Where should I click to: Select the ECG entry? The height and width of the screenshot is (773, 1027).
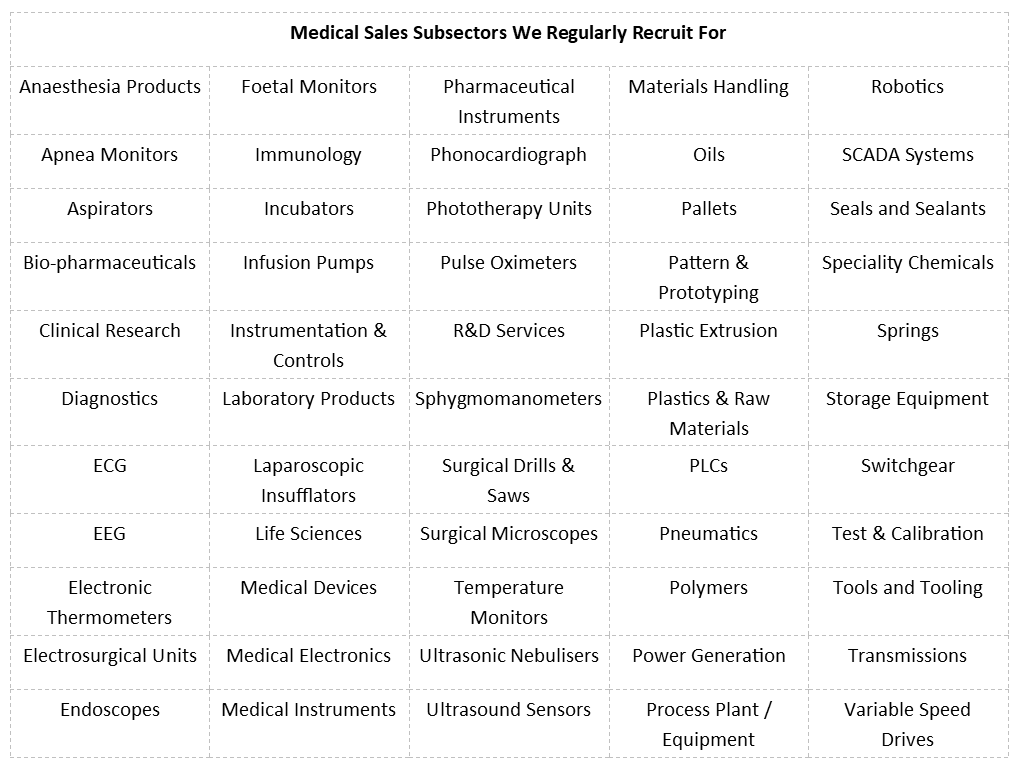click(110, 466)
